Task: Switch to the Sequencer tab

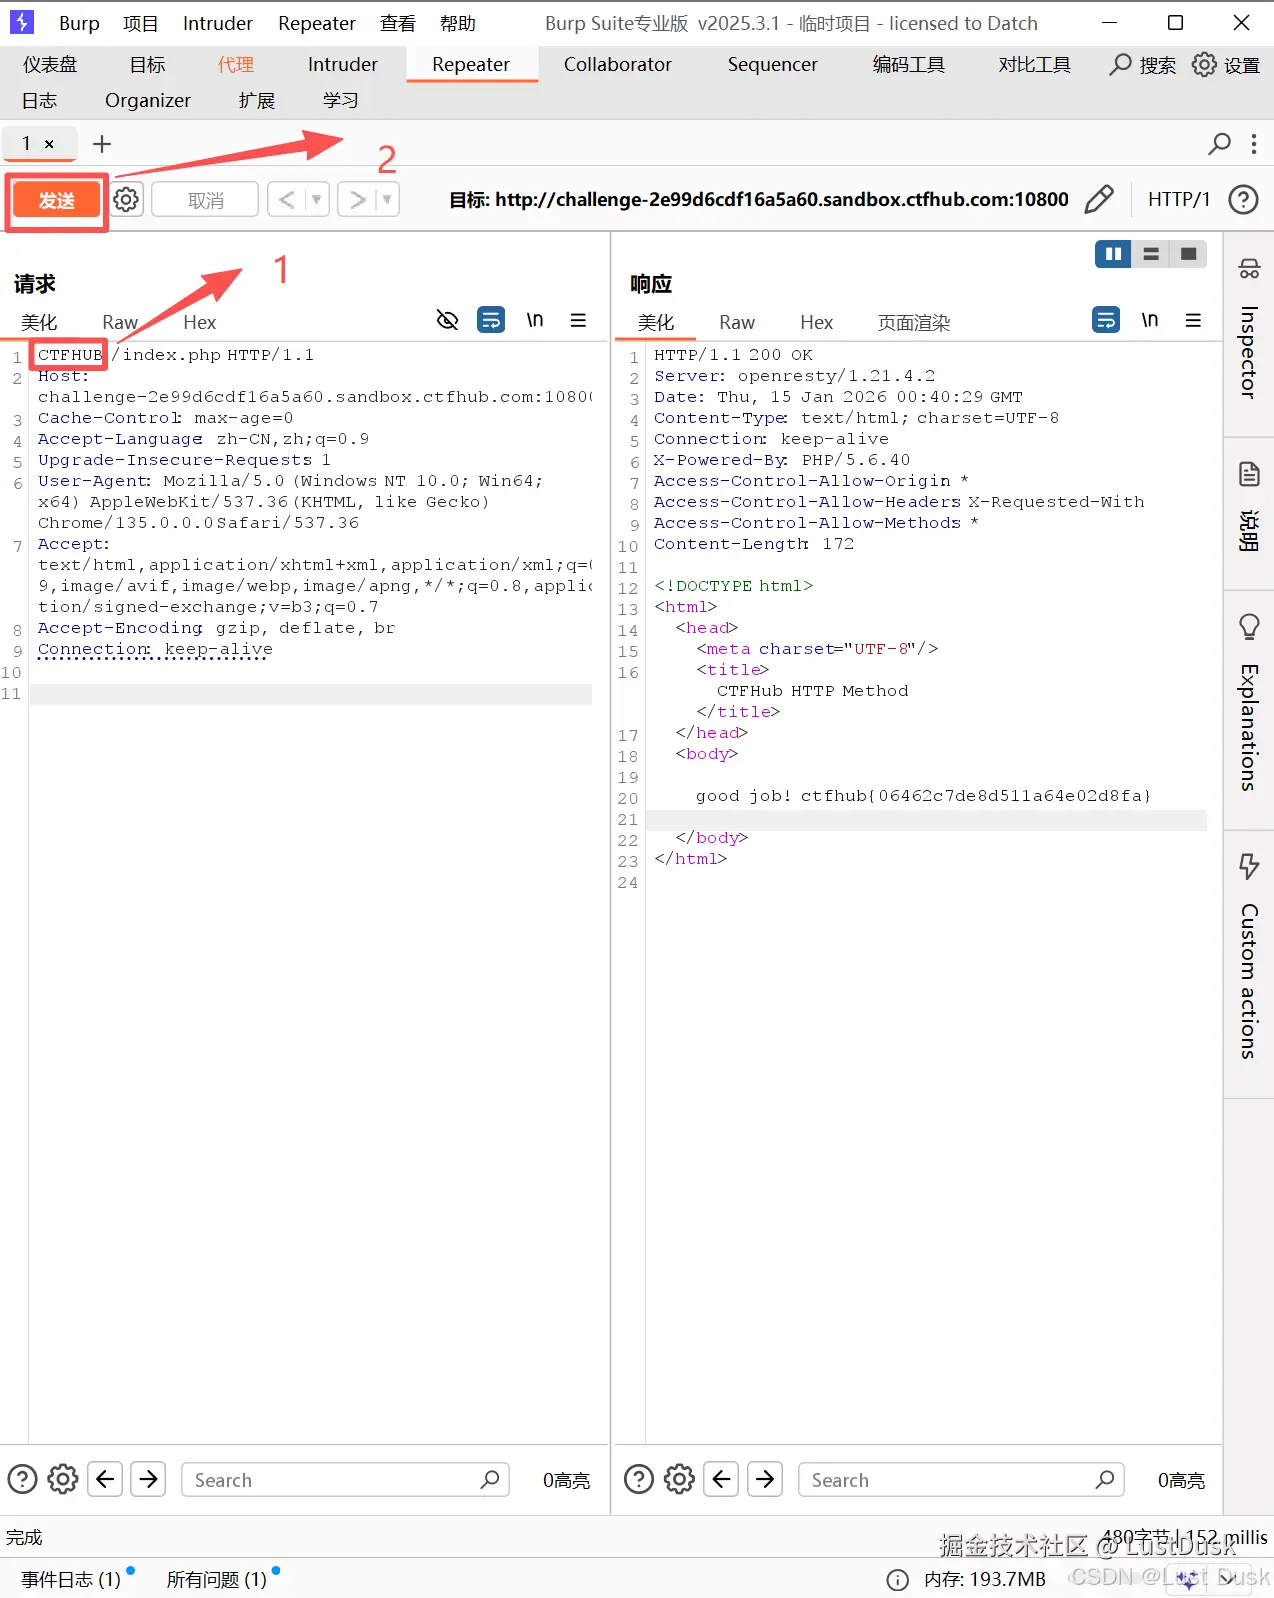Action: click(x=773, y=65)
